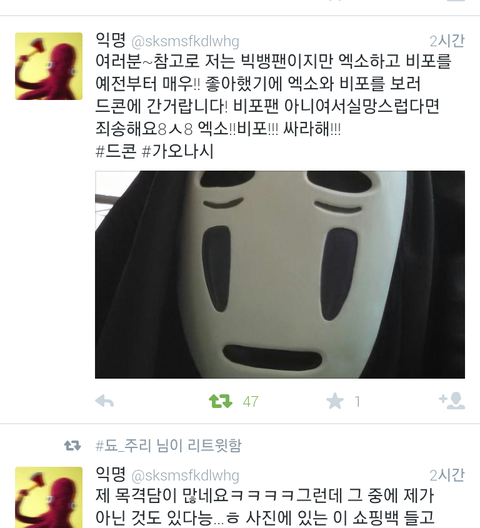
Task: Open the No-Face mask photo
Action: 280,275
